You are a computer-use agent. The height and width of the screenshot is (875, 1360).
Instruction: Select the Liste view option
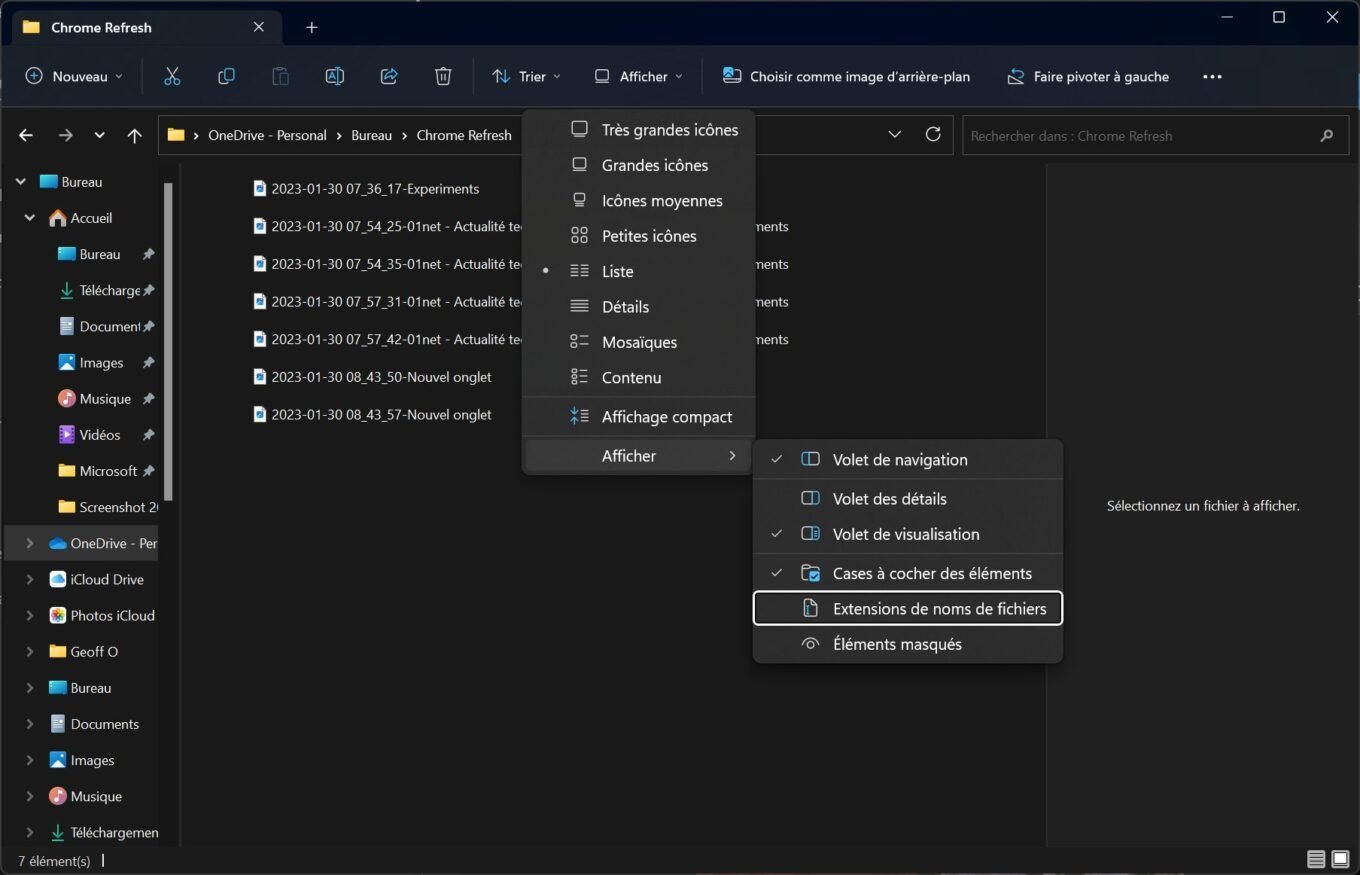click(x=638, y=271)
